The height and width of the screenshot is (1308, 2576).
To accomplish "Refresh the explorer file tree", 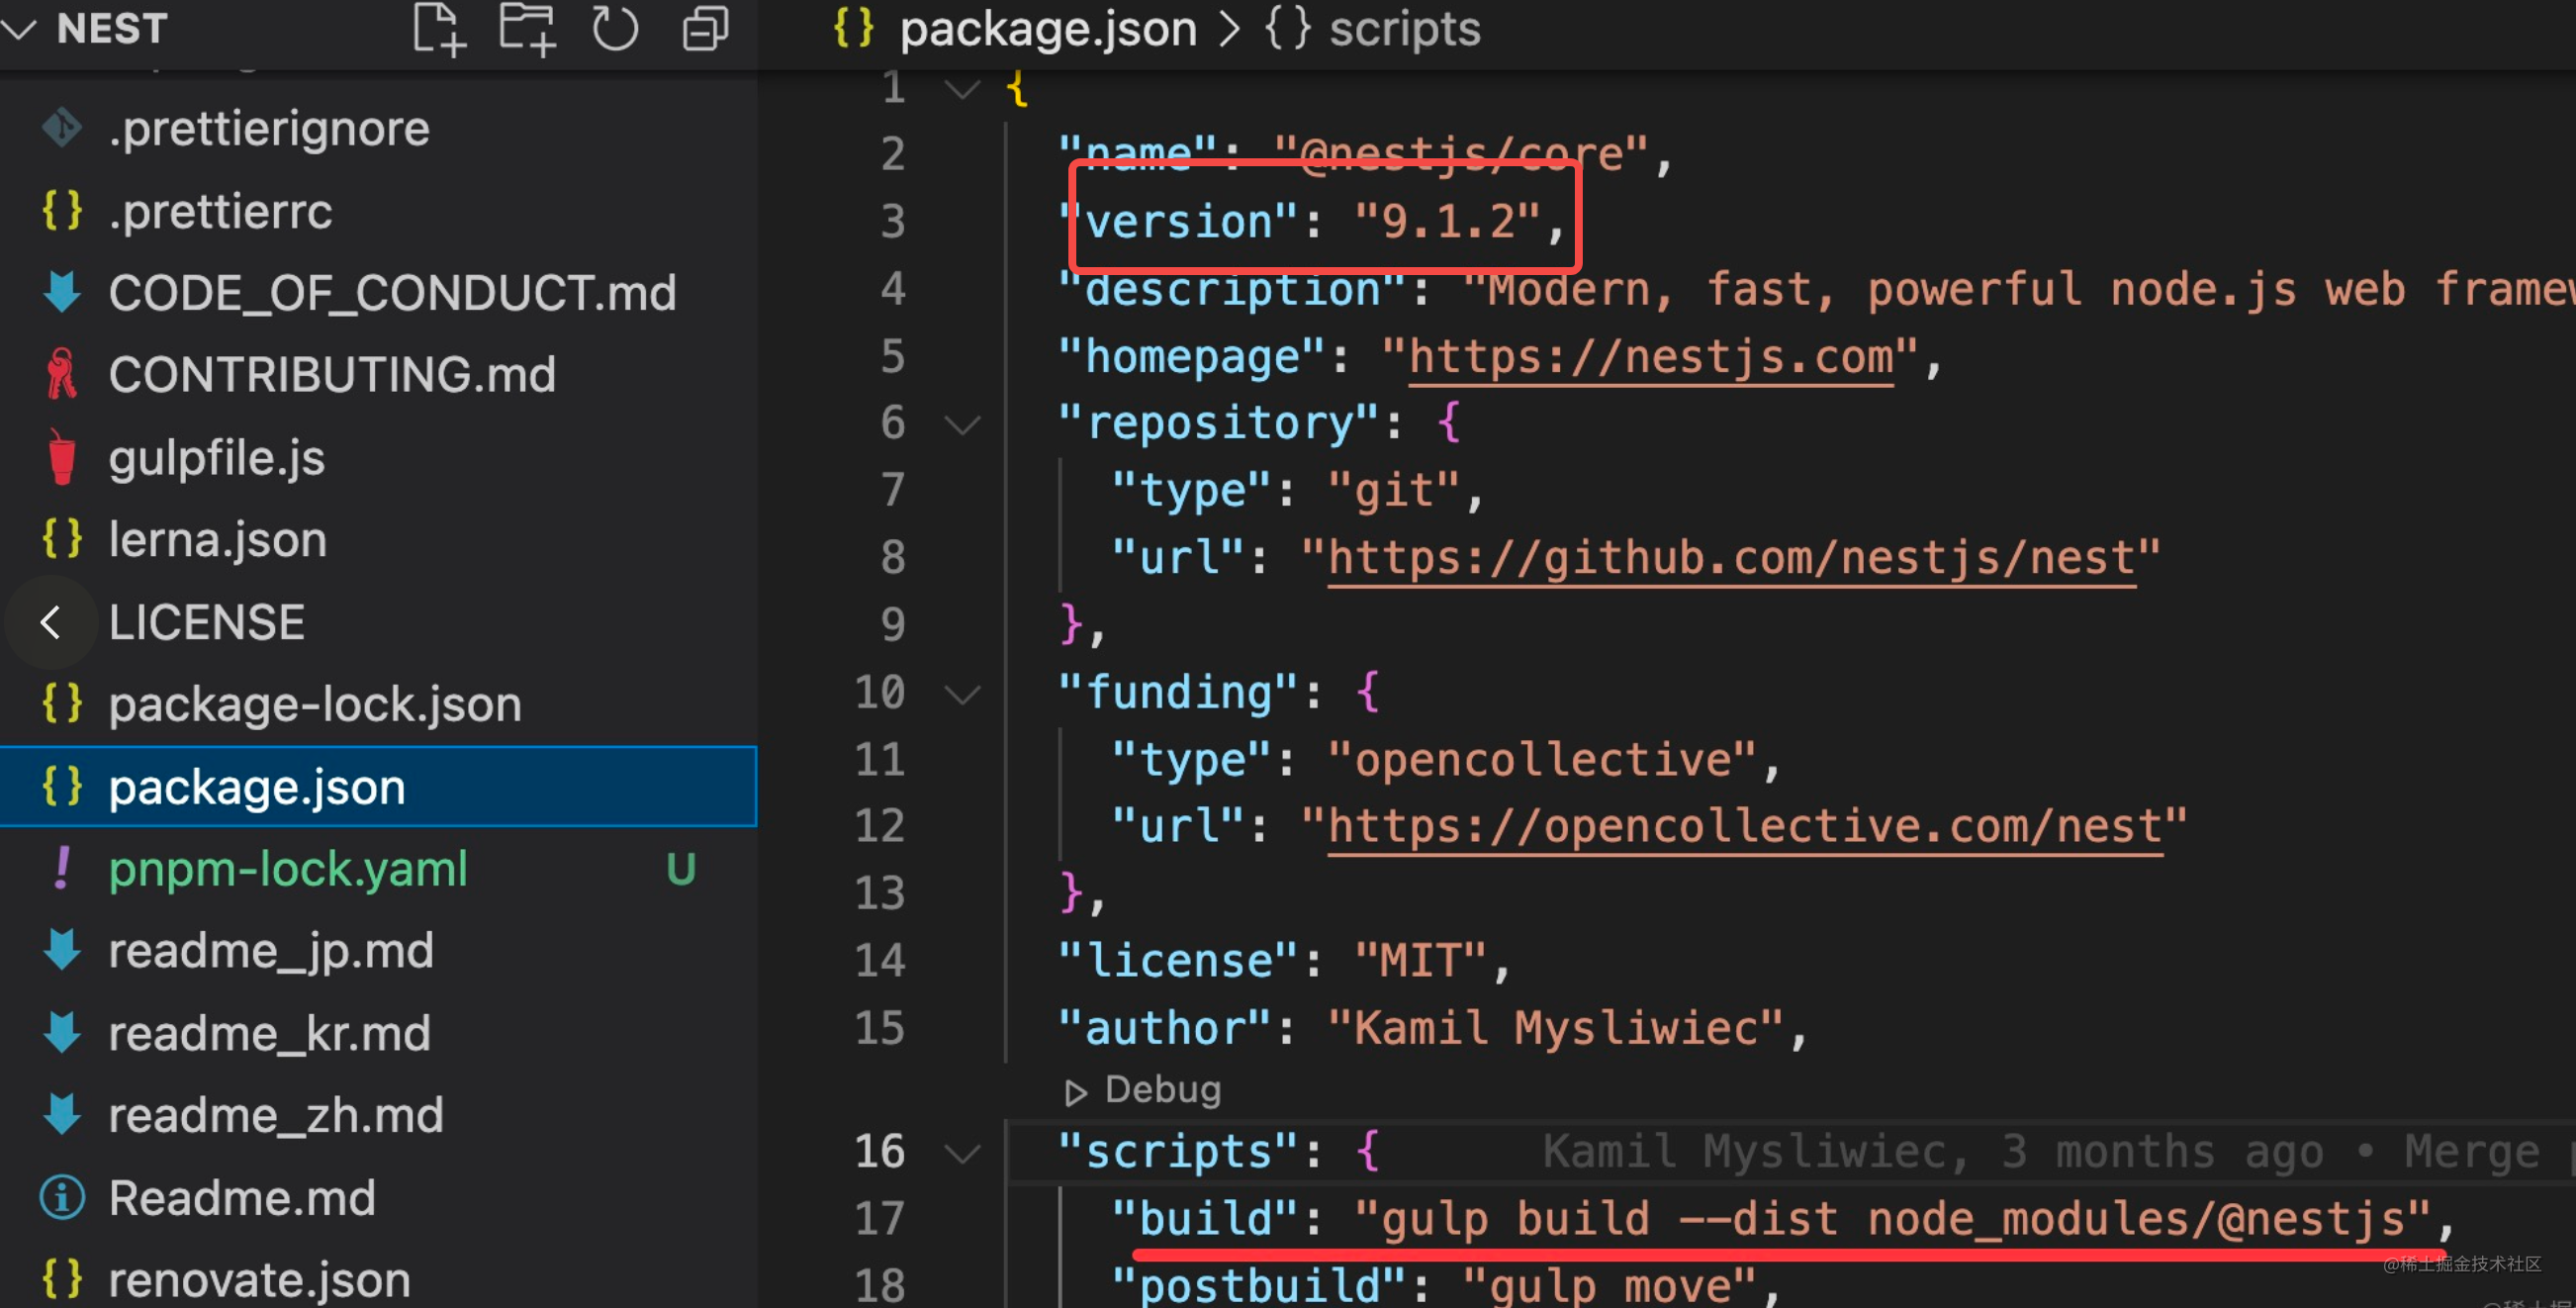I will click(x=615, y=29).
